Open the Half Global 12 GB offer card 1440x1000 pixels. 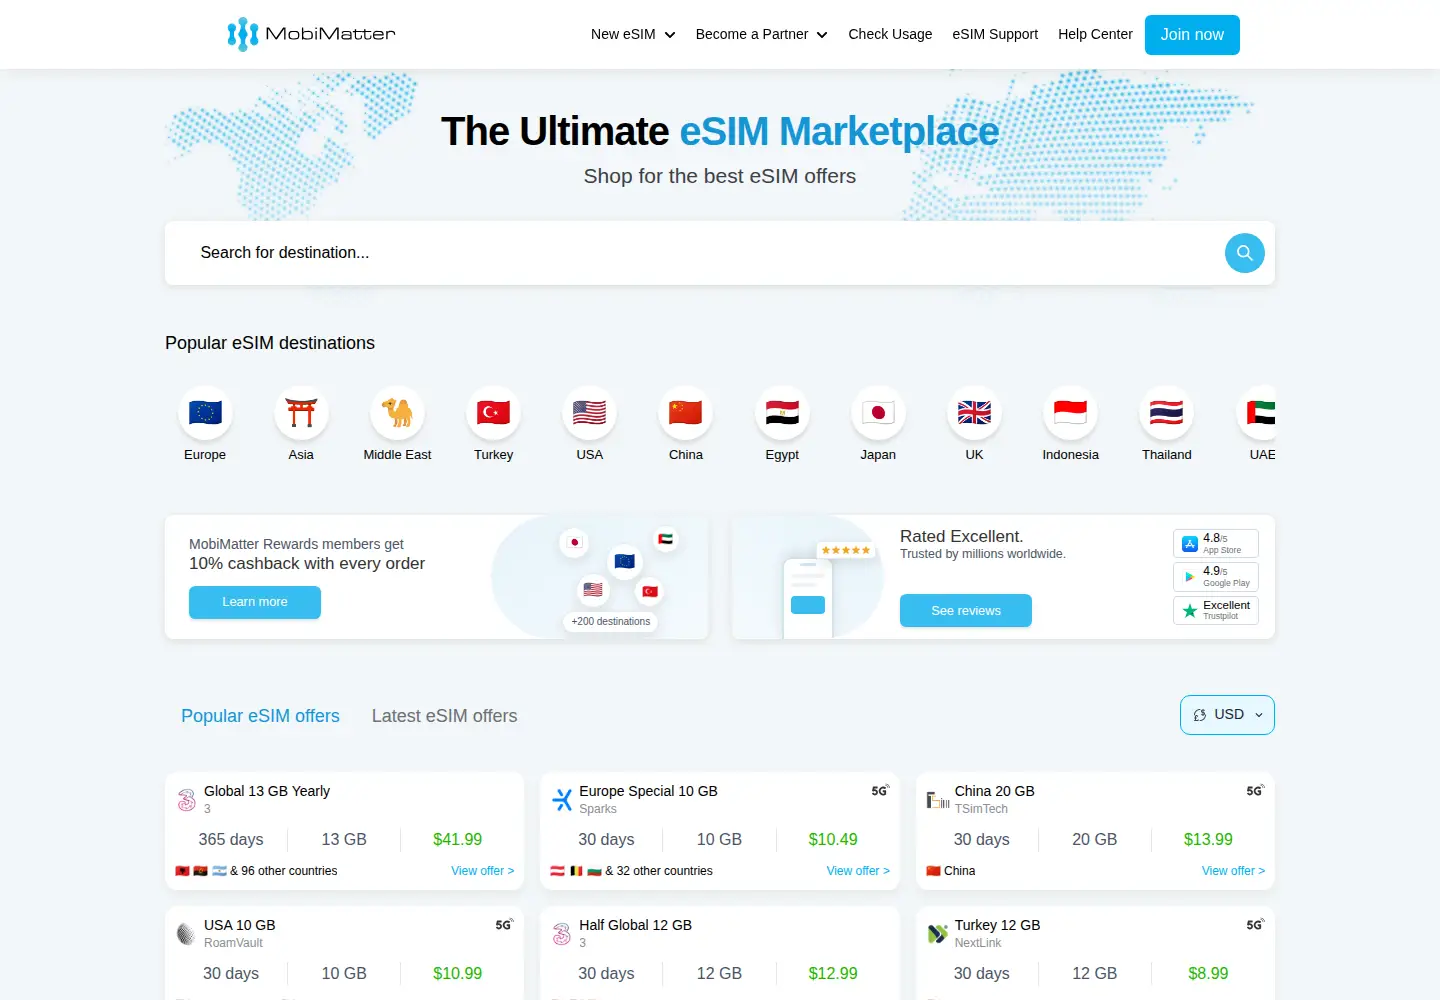720,953
